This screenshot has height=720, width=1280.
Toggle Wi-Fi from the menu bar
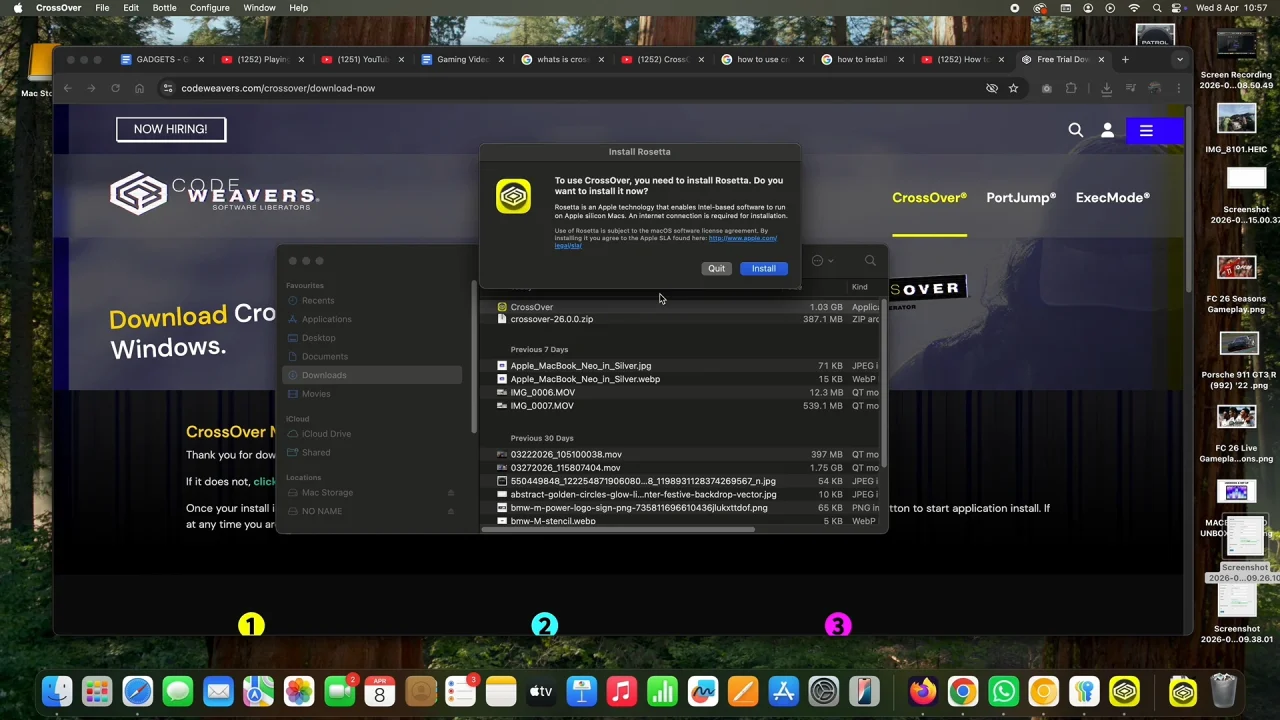(1133, 8)
